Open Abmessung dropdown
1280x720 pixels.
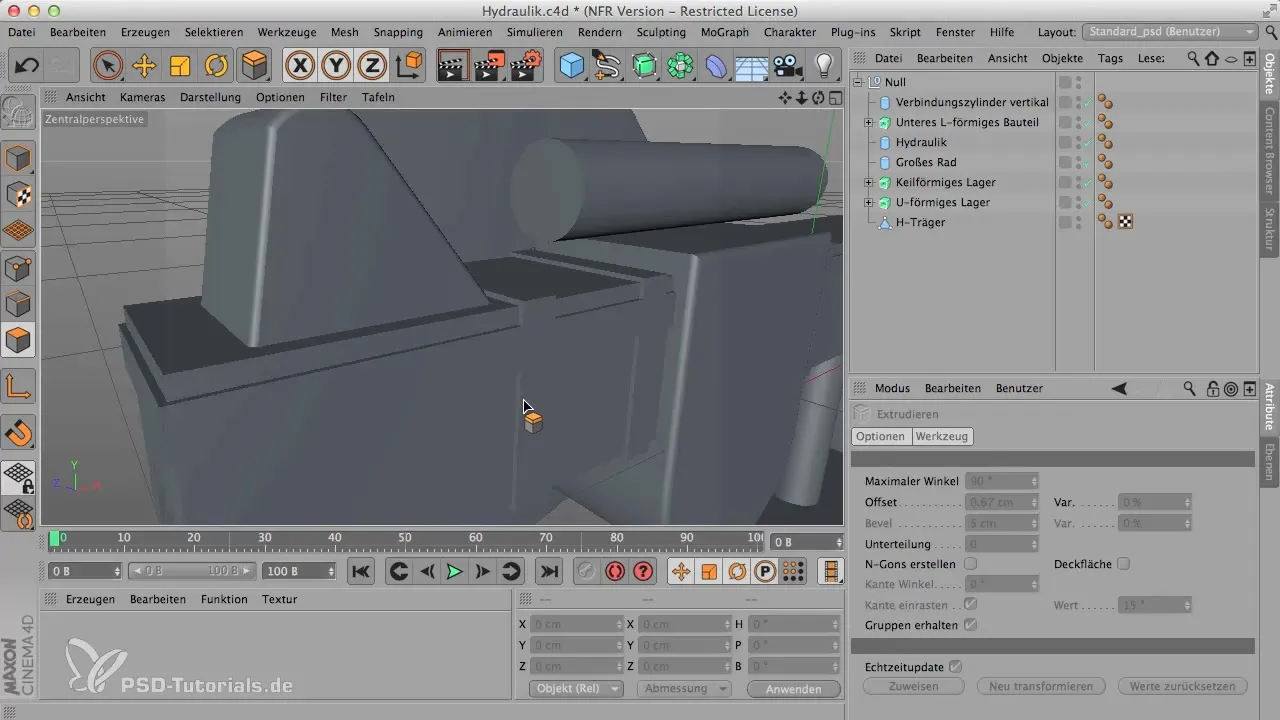pos(683,688)
